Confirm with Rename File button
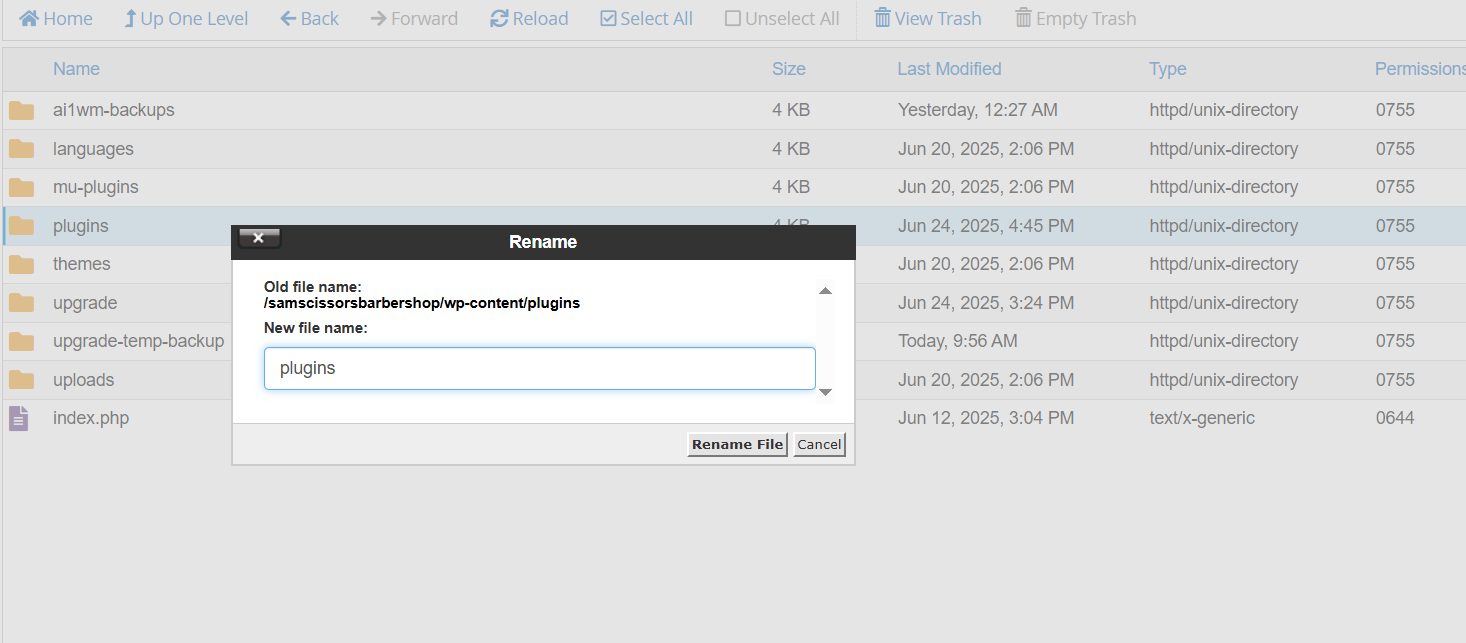 point(737,444)
